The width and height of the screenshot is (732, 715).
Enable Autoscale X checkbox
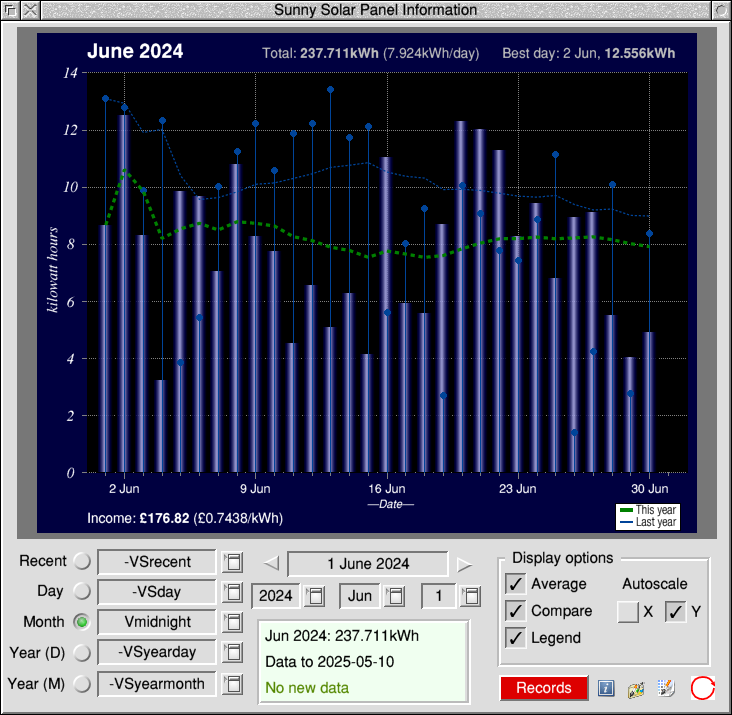click(628, 612)
